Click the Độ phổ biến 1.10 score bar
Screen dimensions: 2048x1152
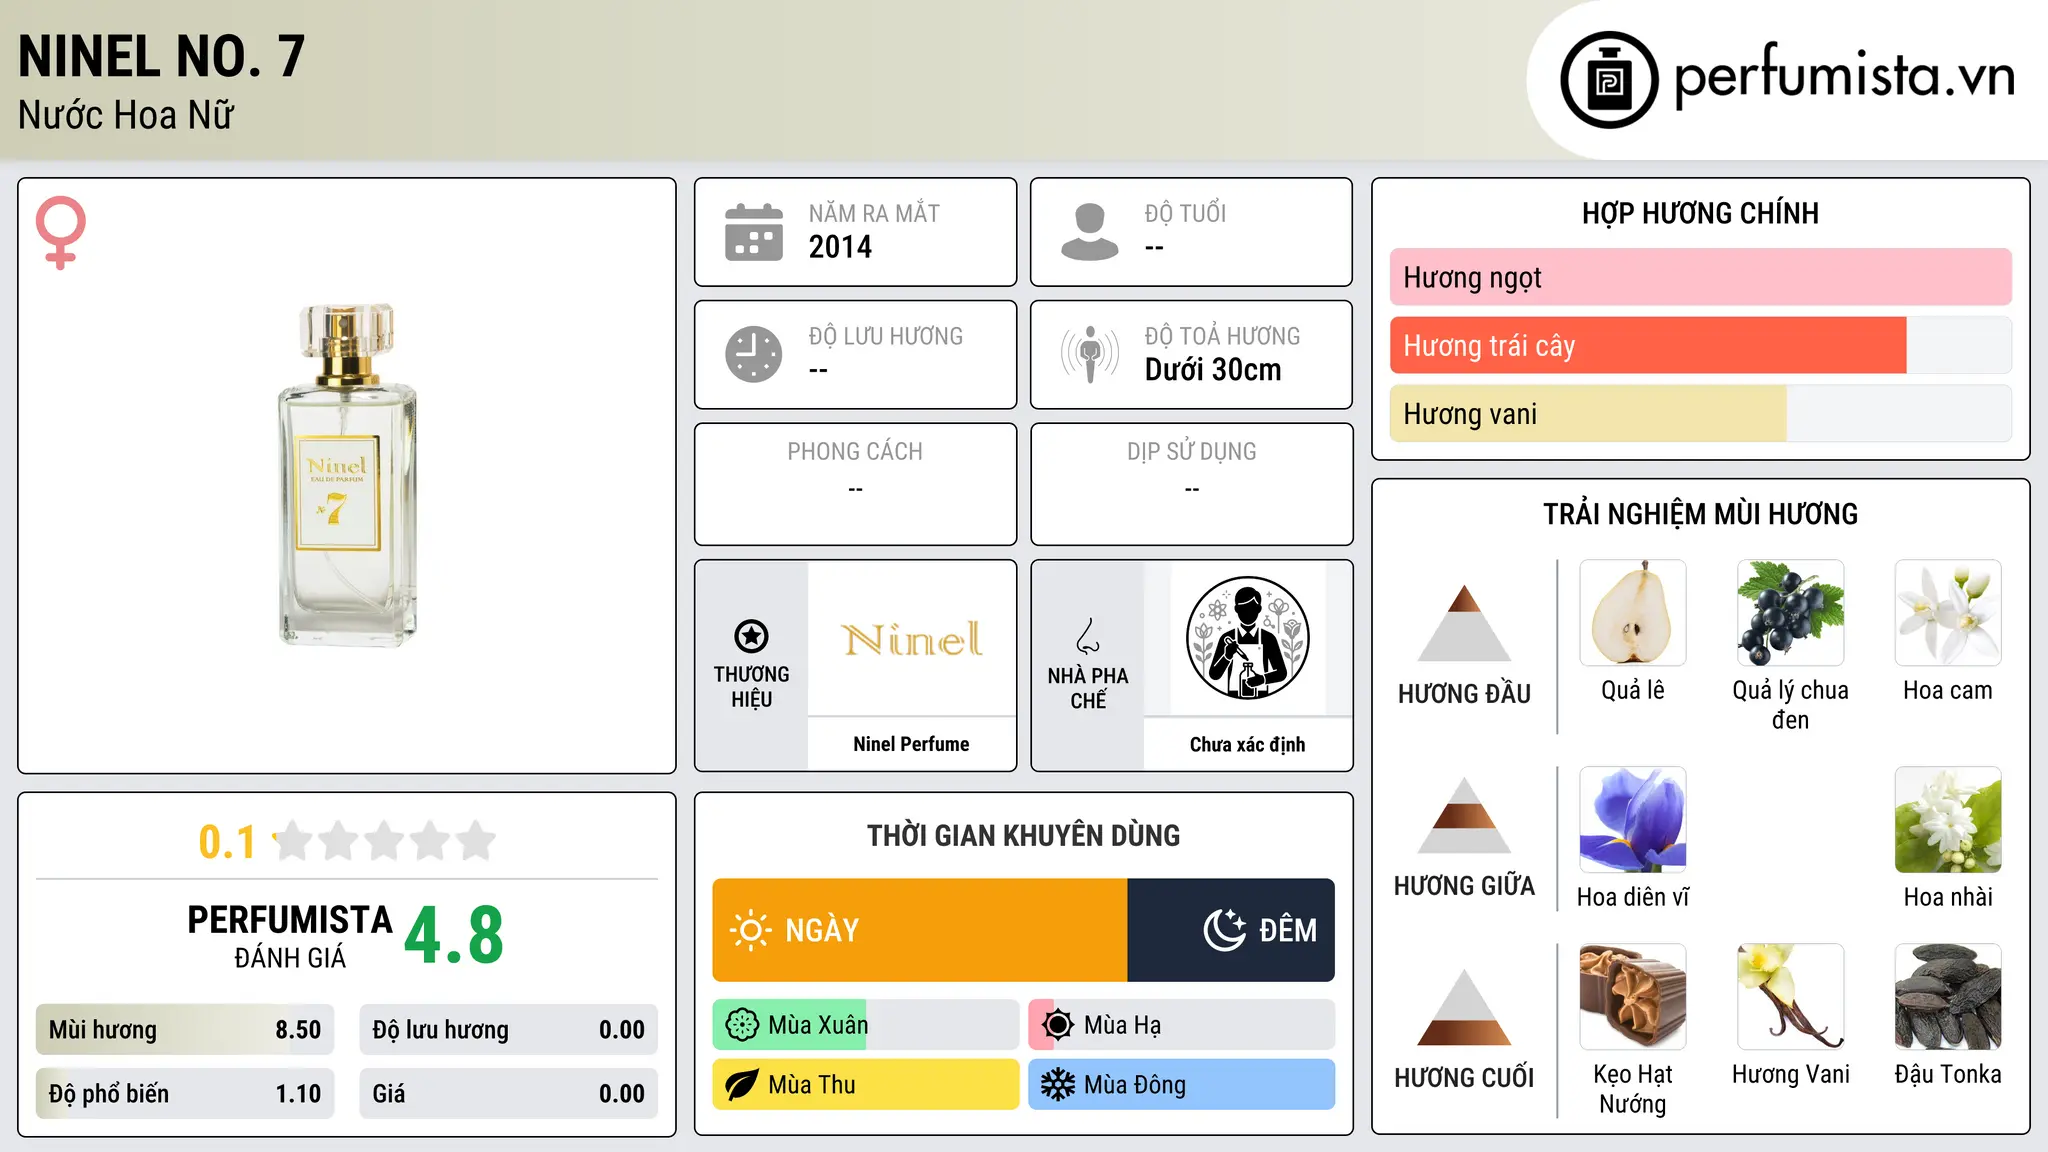(185, 1094)
